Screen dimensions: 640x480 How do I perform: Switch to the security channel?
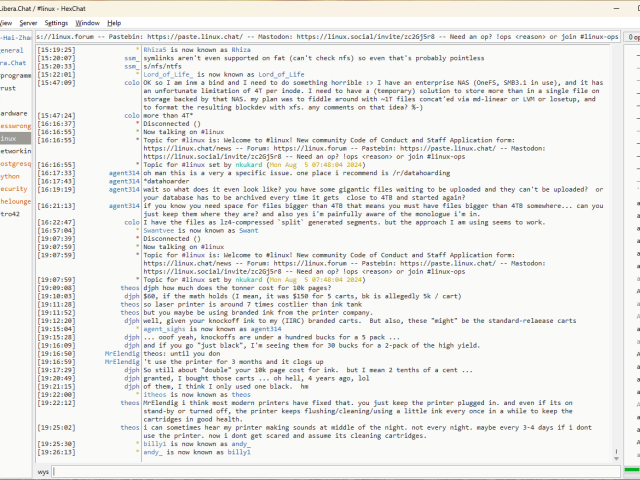click(x=13, y=188)
